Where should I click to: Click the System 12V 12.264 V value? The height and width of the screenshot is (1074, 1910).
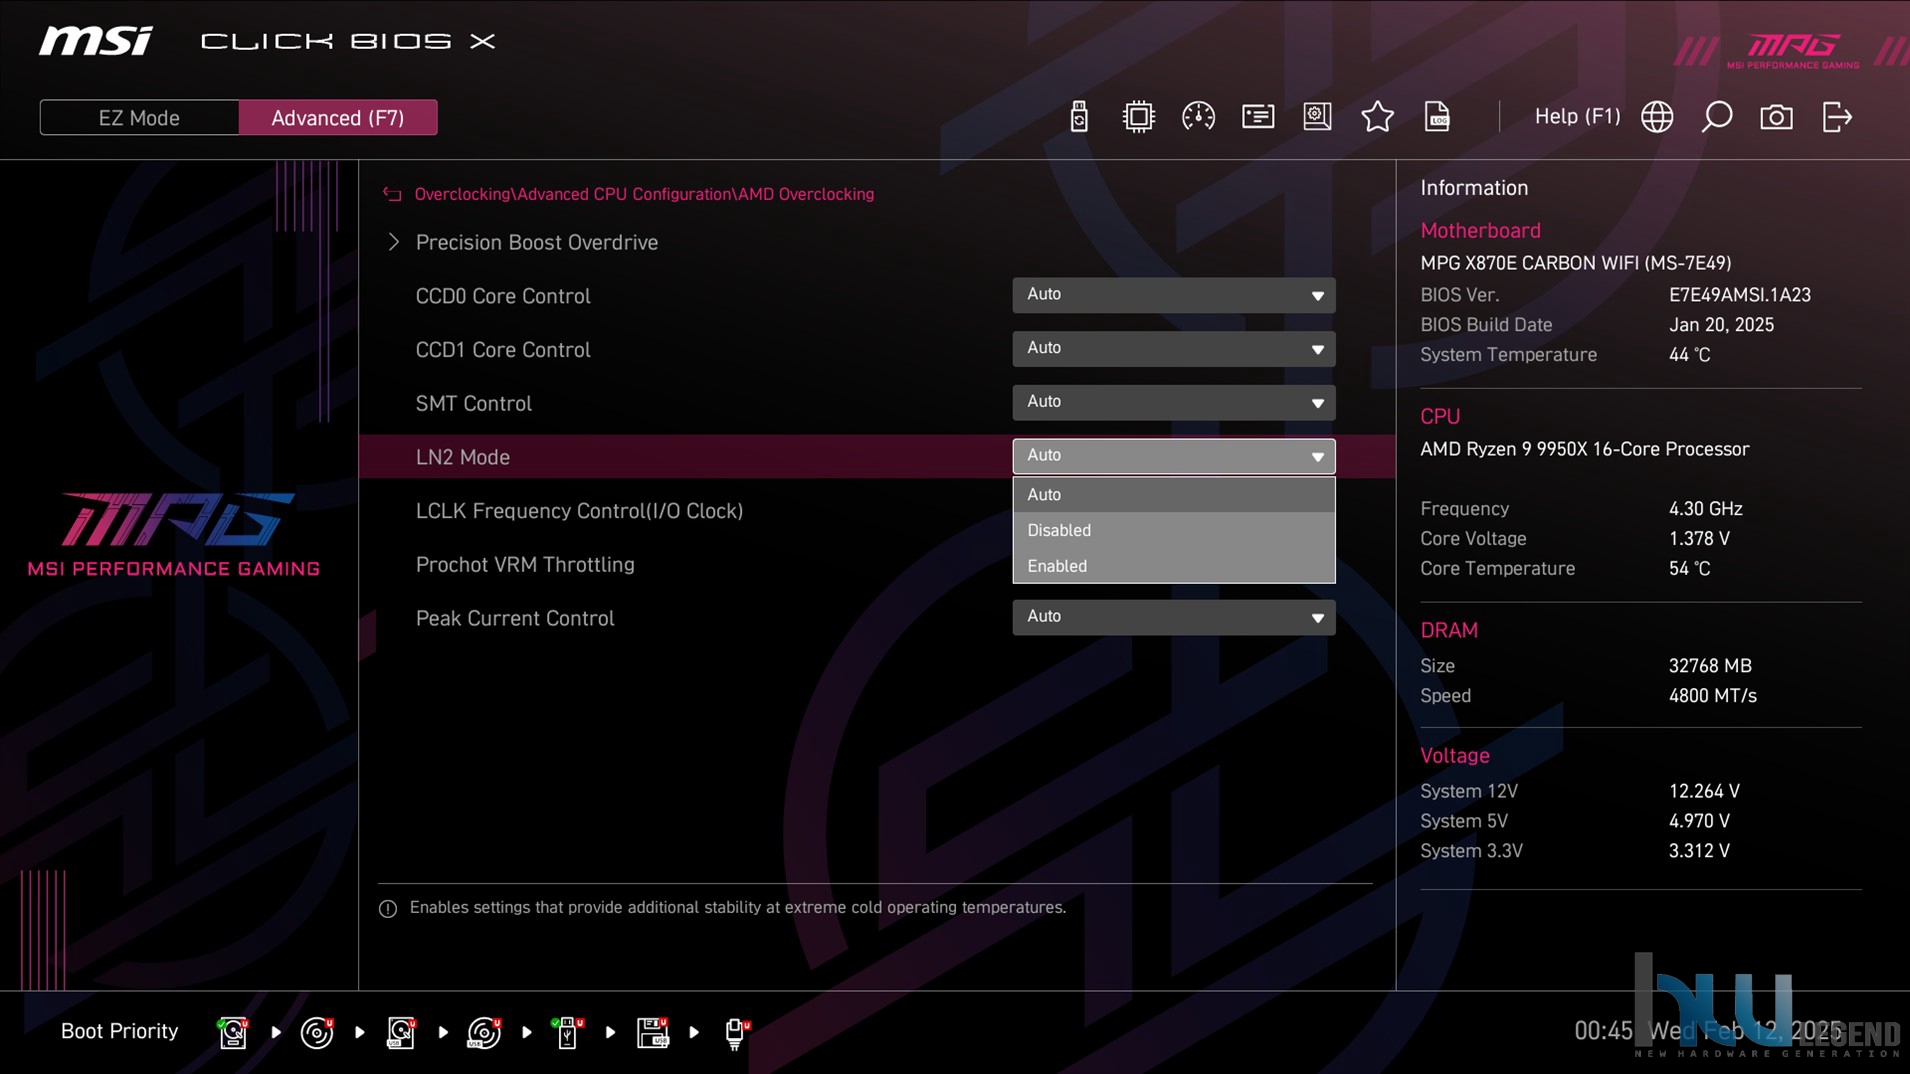(1704, 791)
